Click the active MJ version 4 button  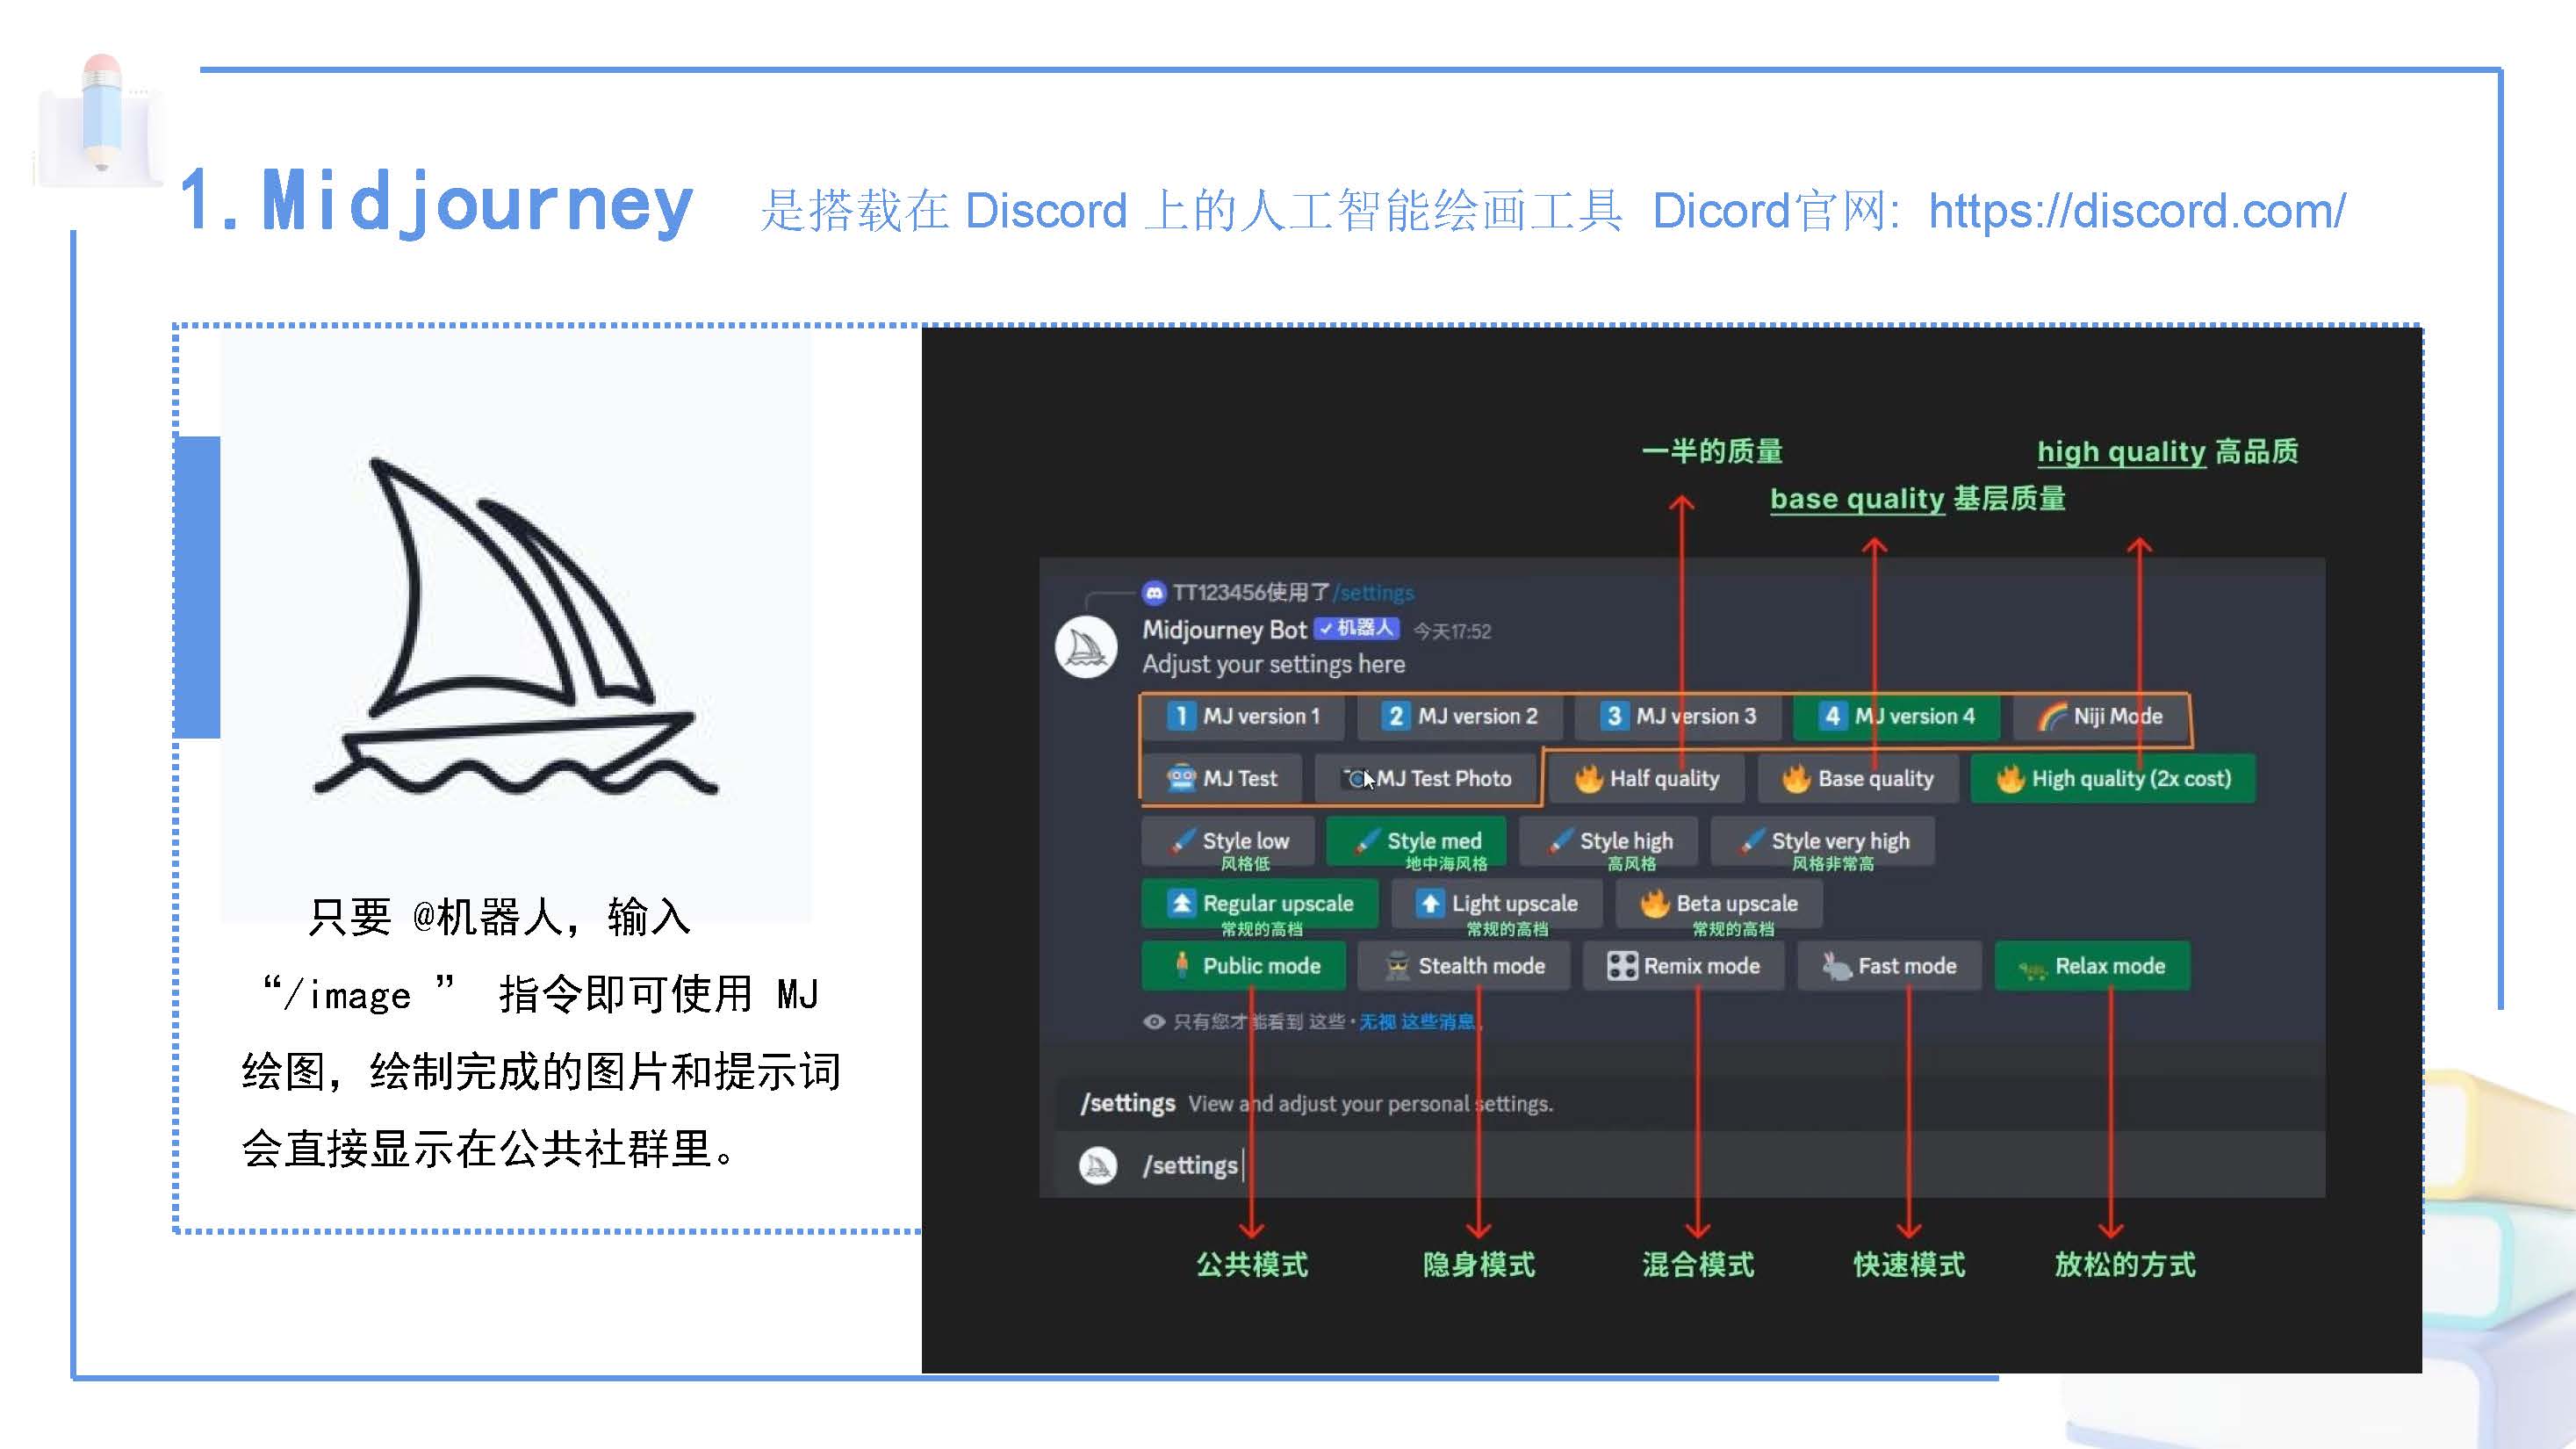pyautogui.click(x=1897, y=716)
